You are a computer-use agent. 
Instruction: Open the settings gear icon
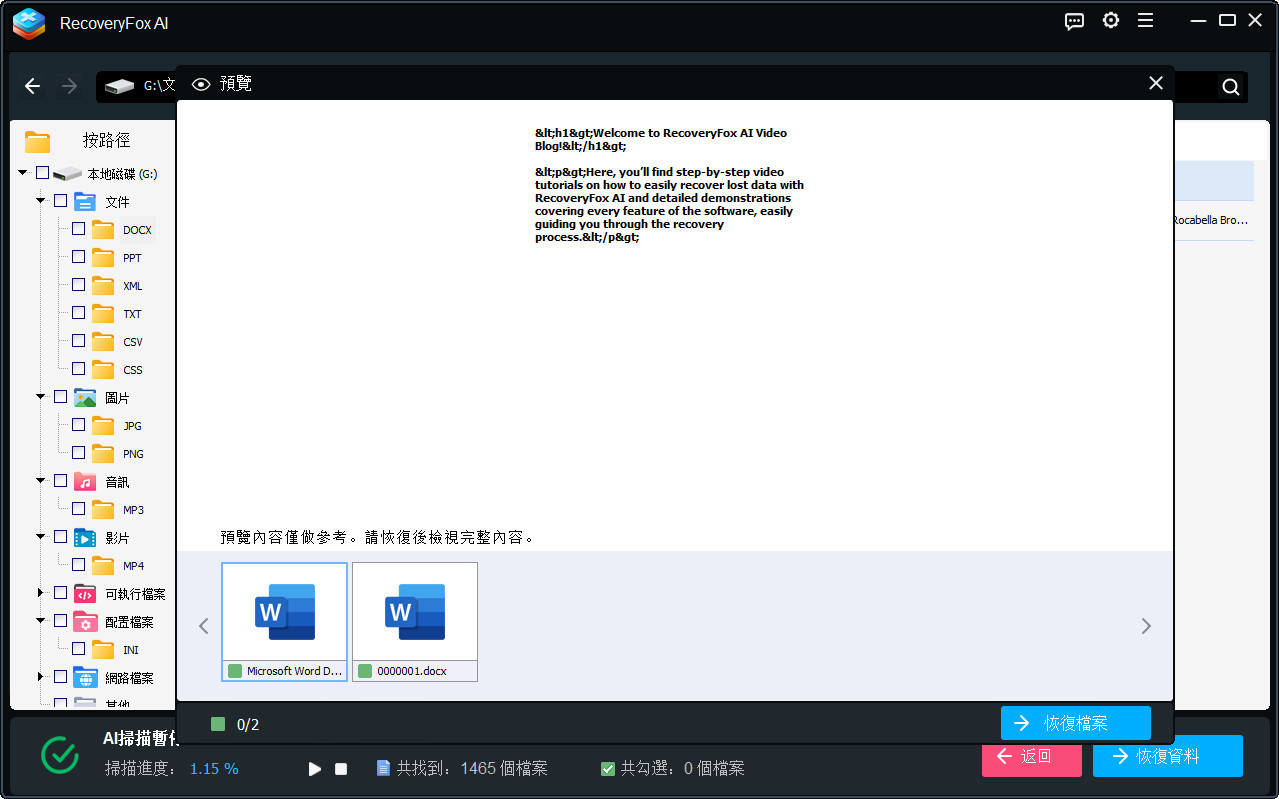click(x=1110, y=20)
